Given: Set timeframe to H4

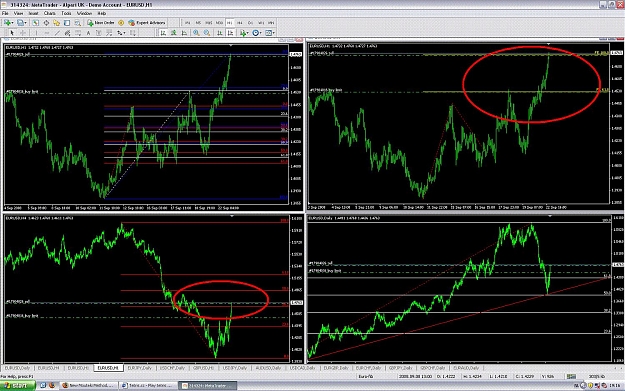Looking at the screenshot, I should 239,23.
